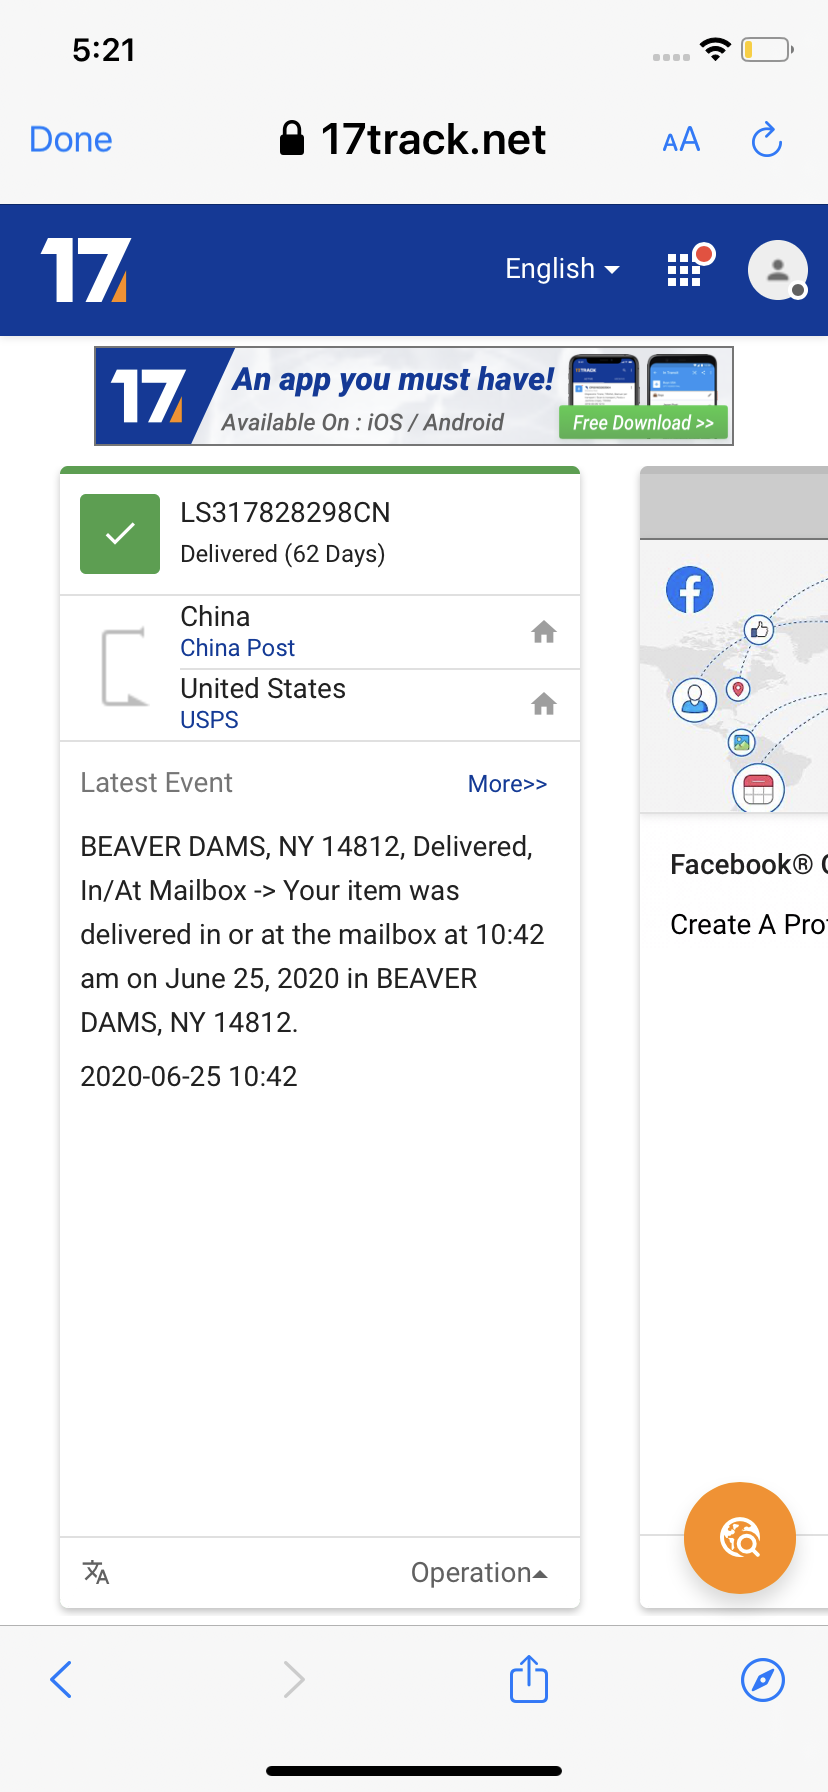Tap the green delivered status checkmark

tap(120, 534)
